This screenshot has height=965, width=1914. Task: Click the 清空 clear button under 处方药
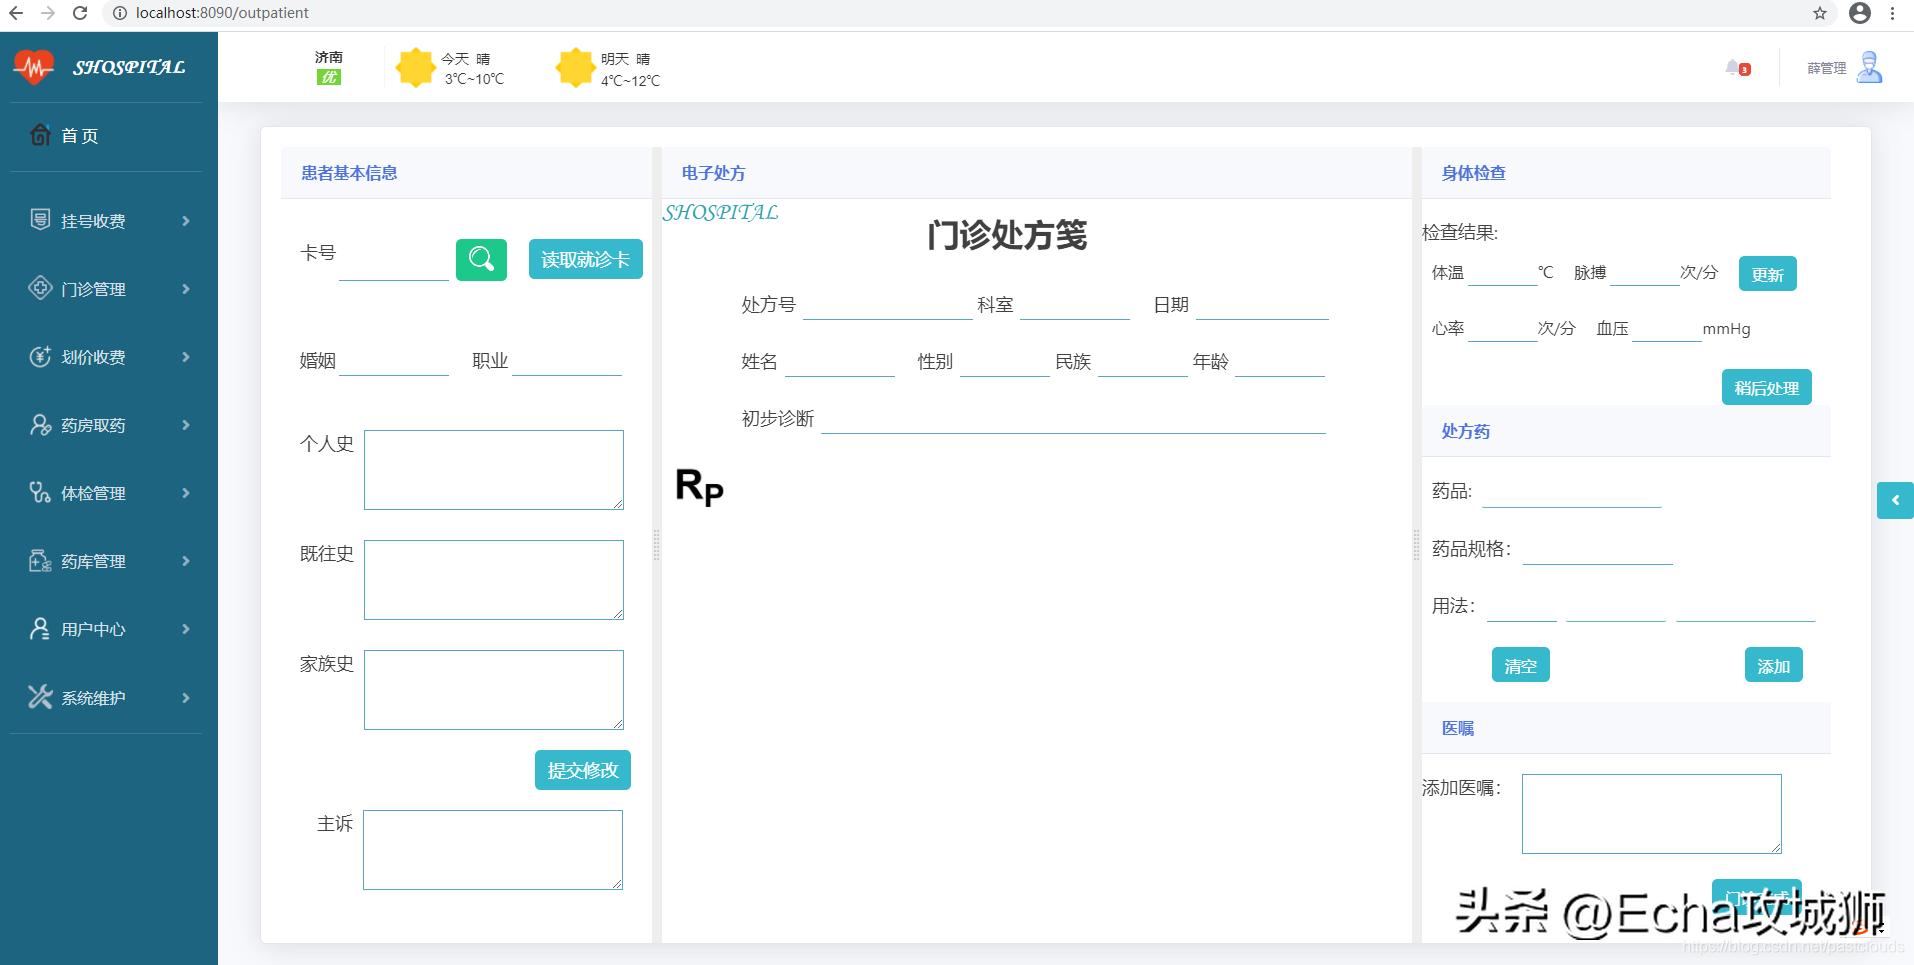point(1520,663)
